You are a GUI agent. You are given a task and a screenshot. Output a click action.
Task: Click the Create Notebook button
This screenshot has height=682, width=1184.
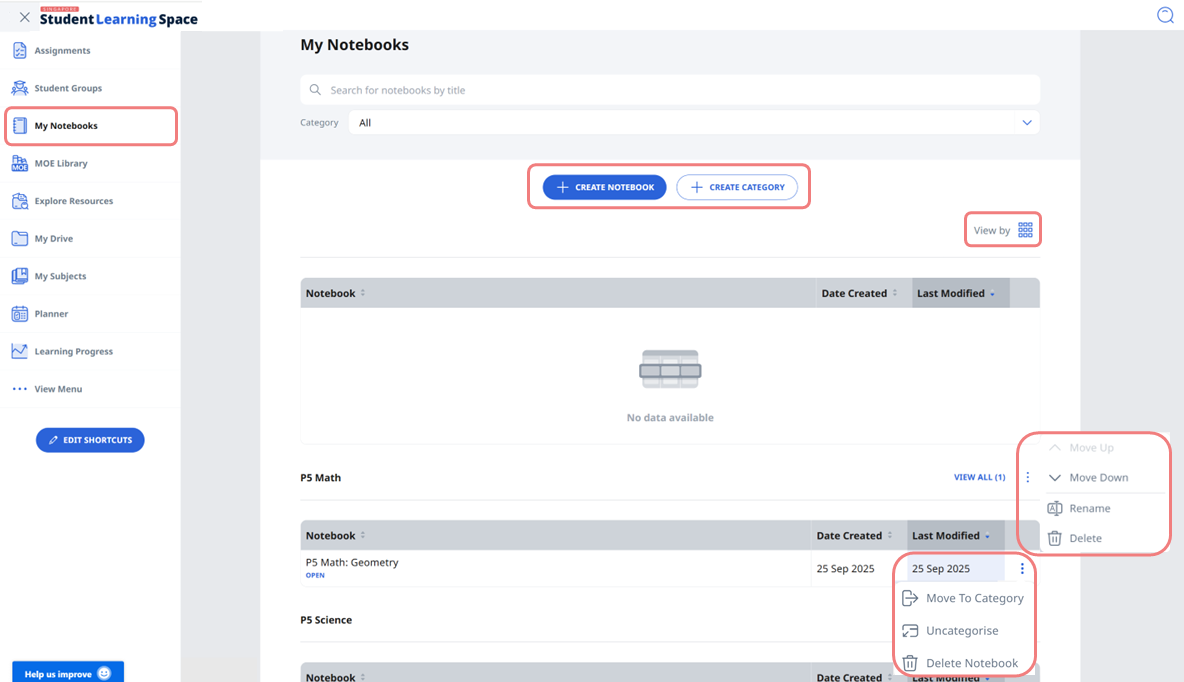[604, 187]
